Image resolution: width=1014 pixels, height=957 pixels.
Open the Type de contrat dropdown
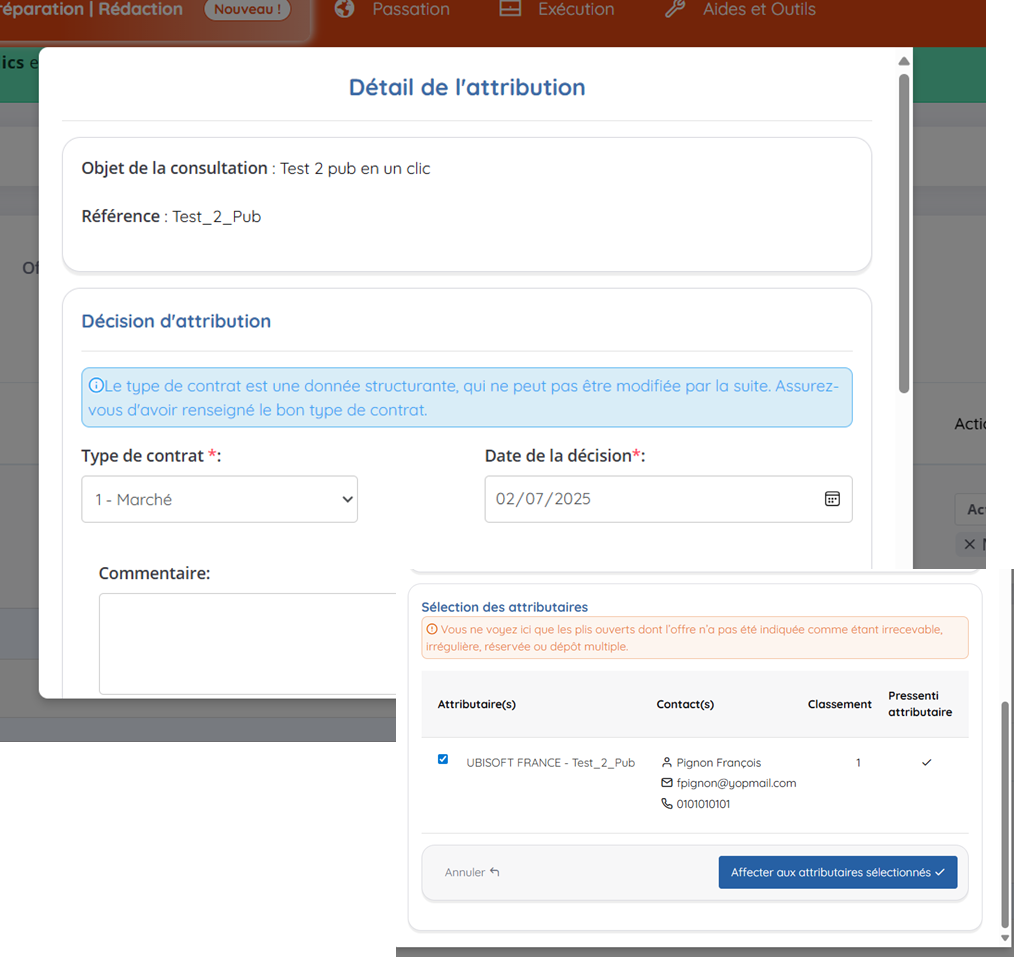pyautogui.click(x=219, y=499)
